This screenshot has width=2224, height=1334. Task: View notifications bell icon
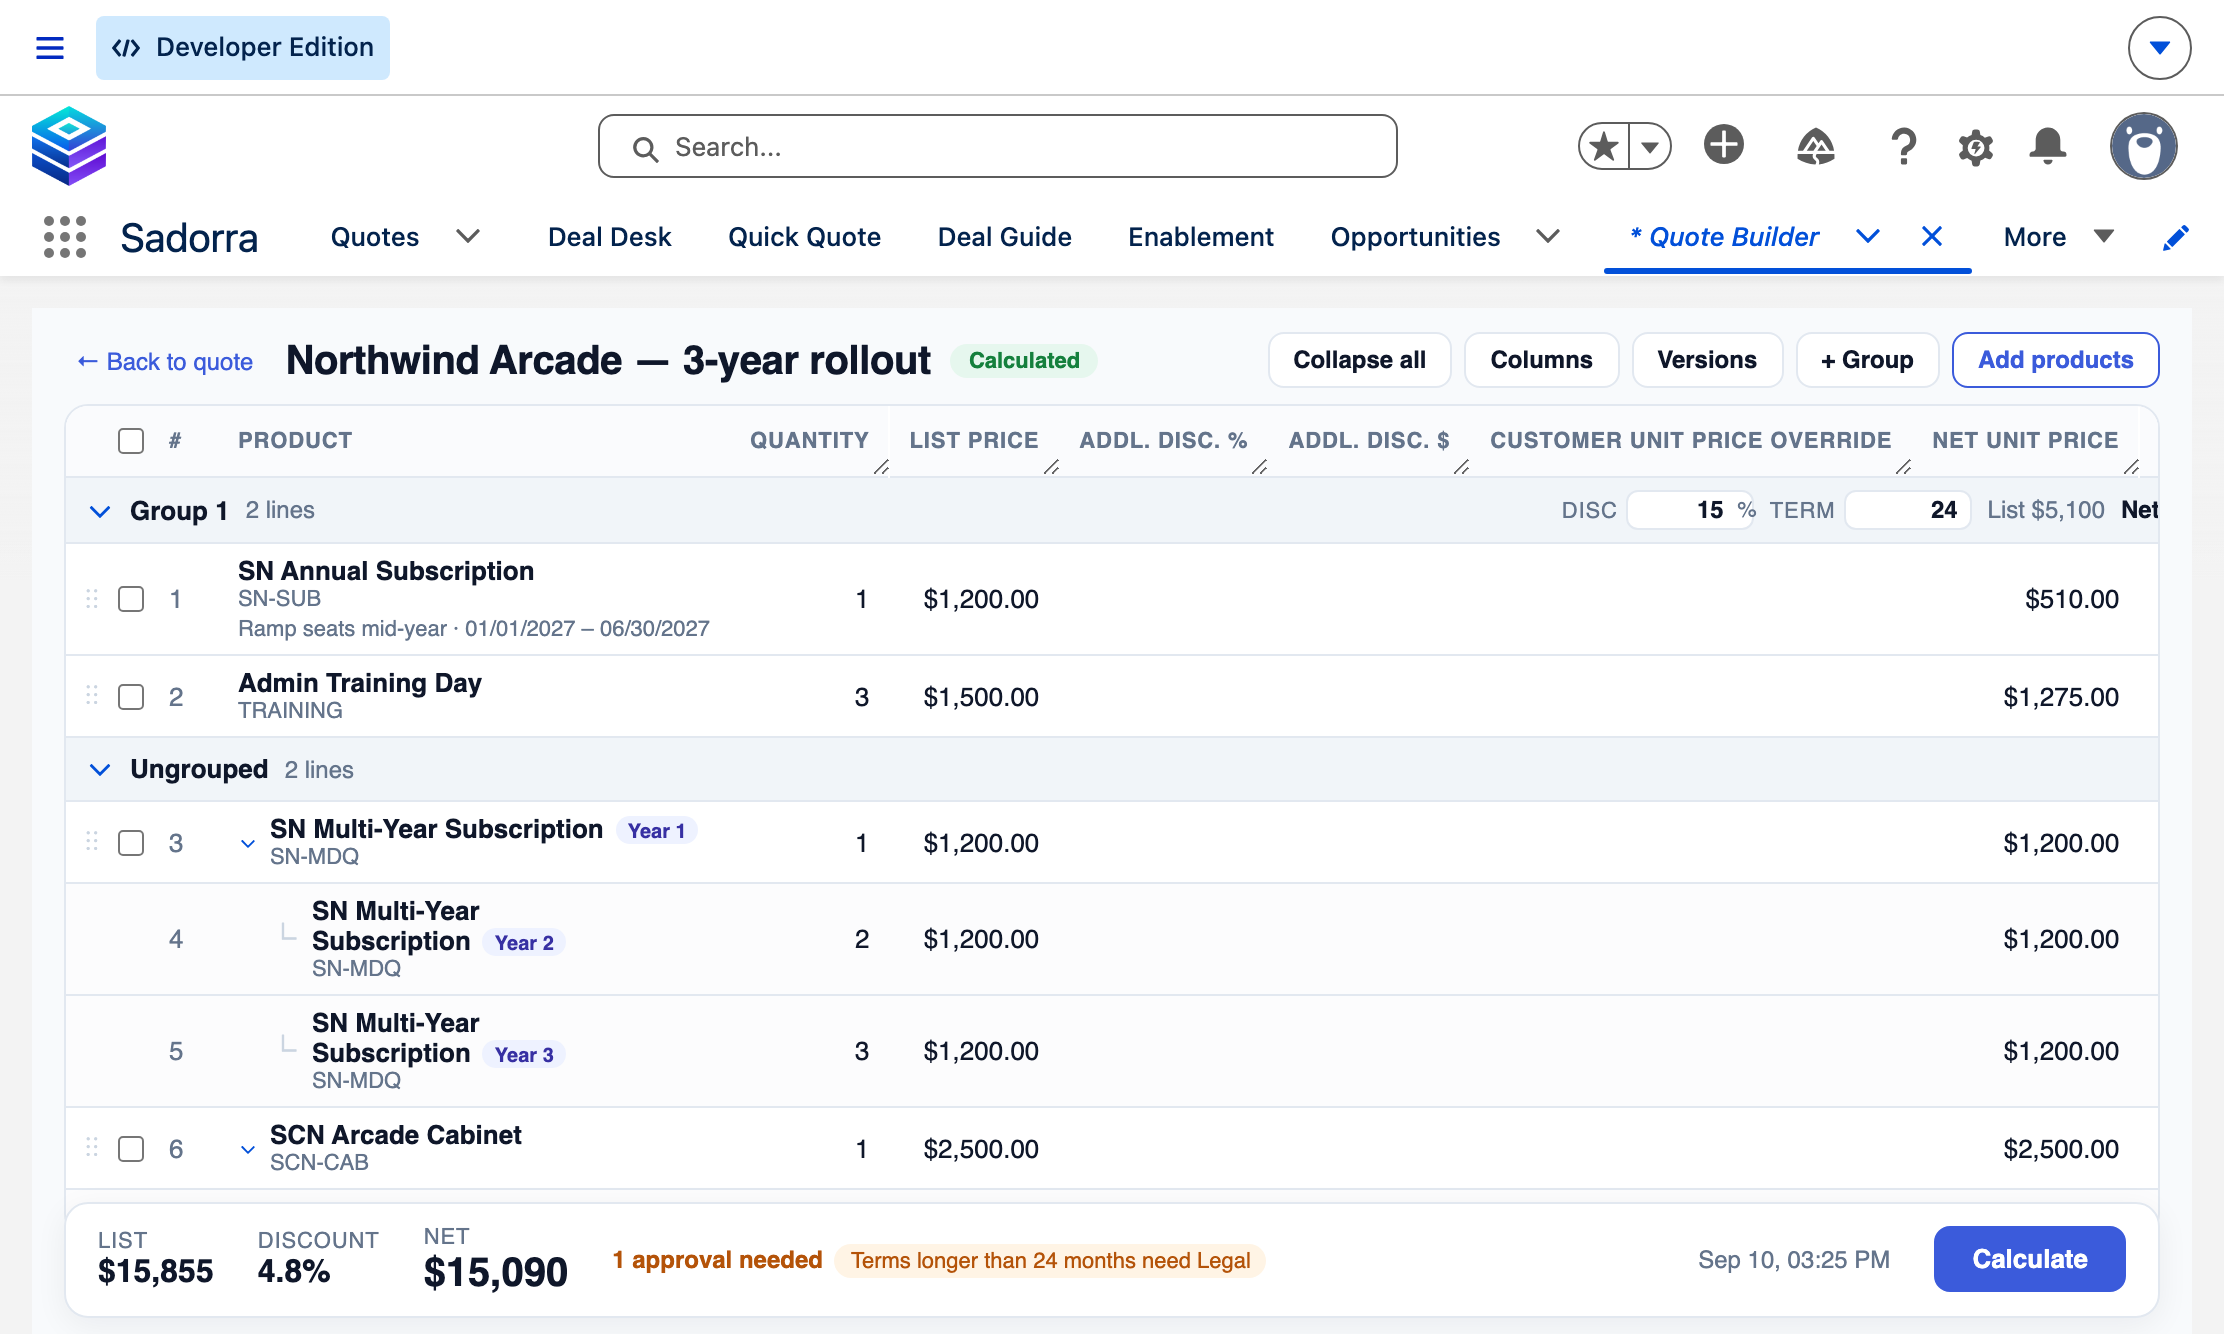pos(2048,147)
